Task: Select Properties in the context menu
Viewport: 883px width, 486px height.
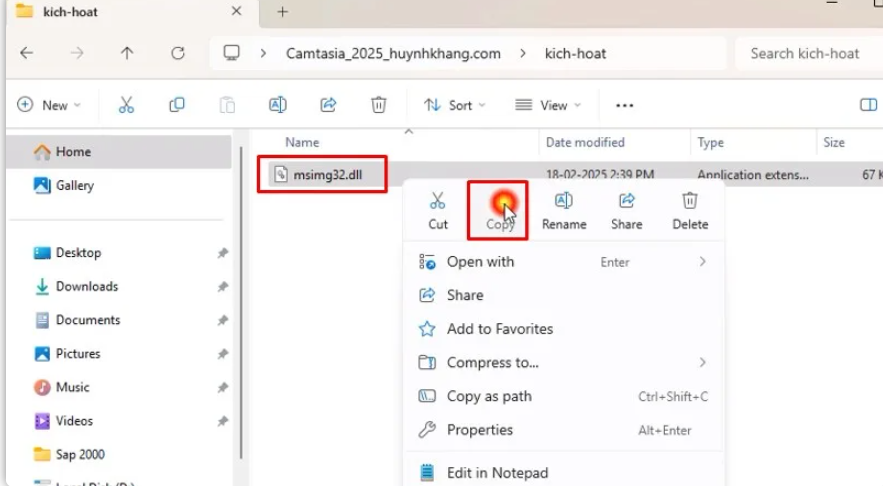Action: [x=479, y=430]
